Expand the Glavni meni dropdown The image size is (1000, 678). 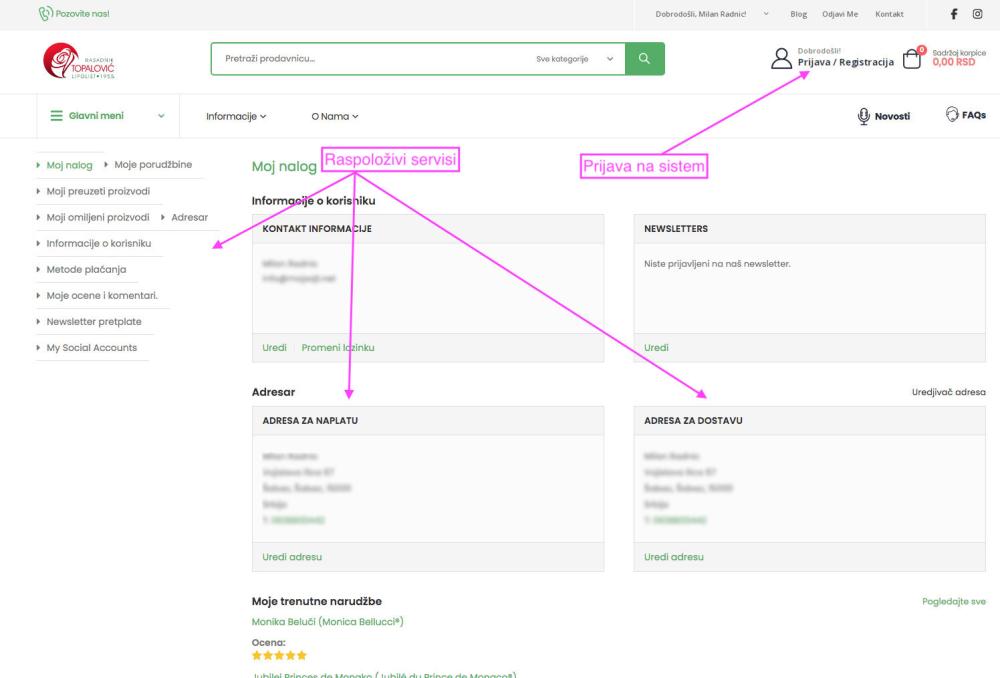[108, 116]
